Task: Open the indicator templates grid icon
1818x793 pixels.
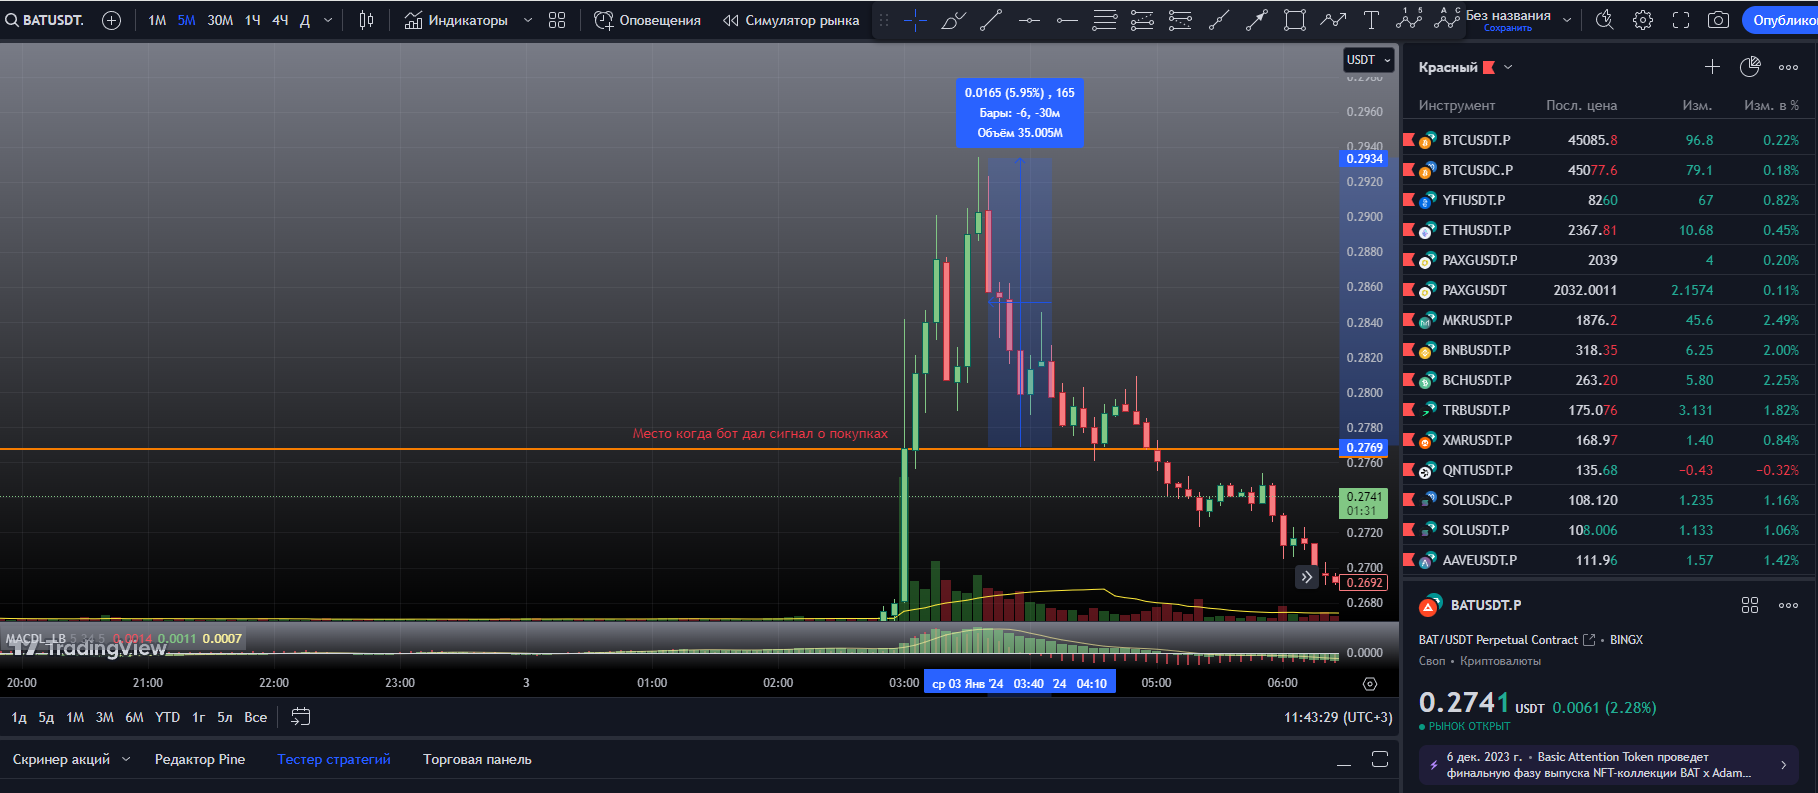Action: (557, 20)
